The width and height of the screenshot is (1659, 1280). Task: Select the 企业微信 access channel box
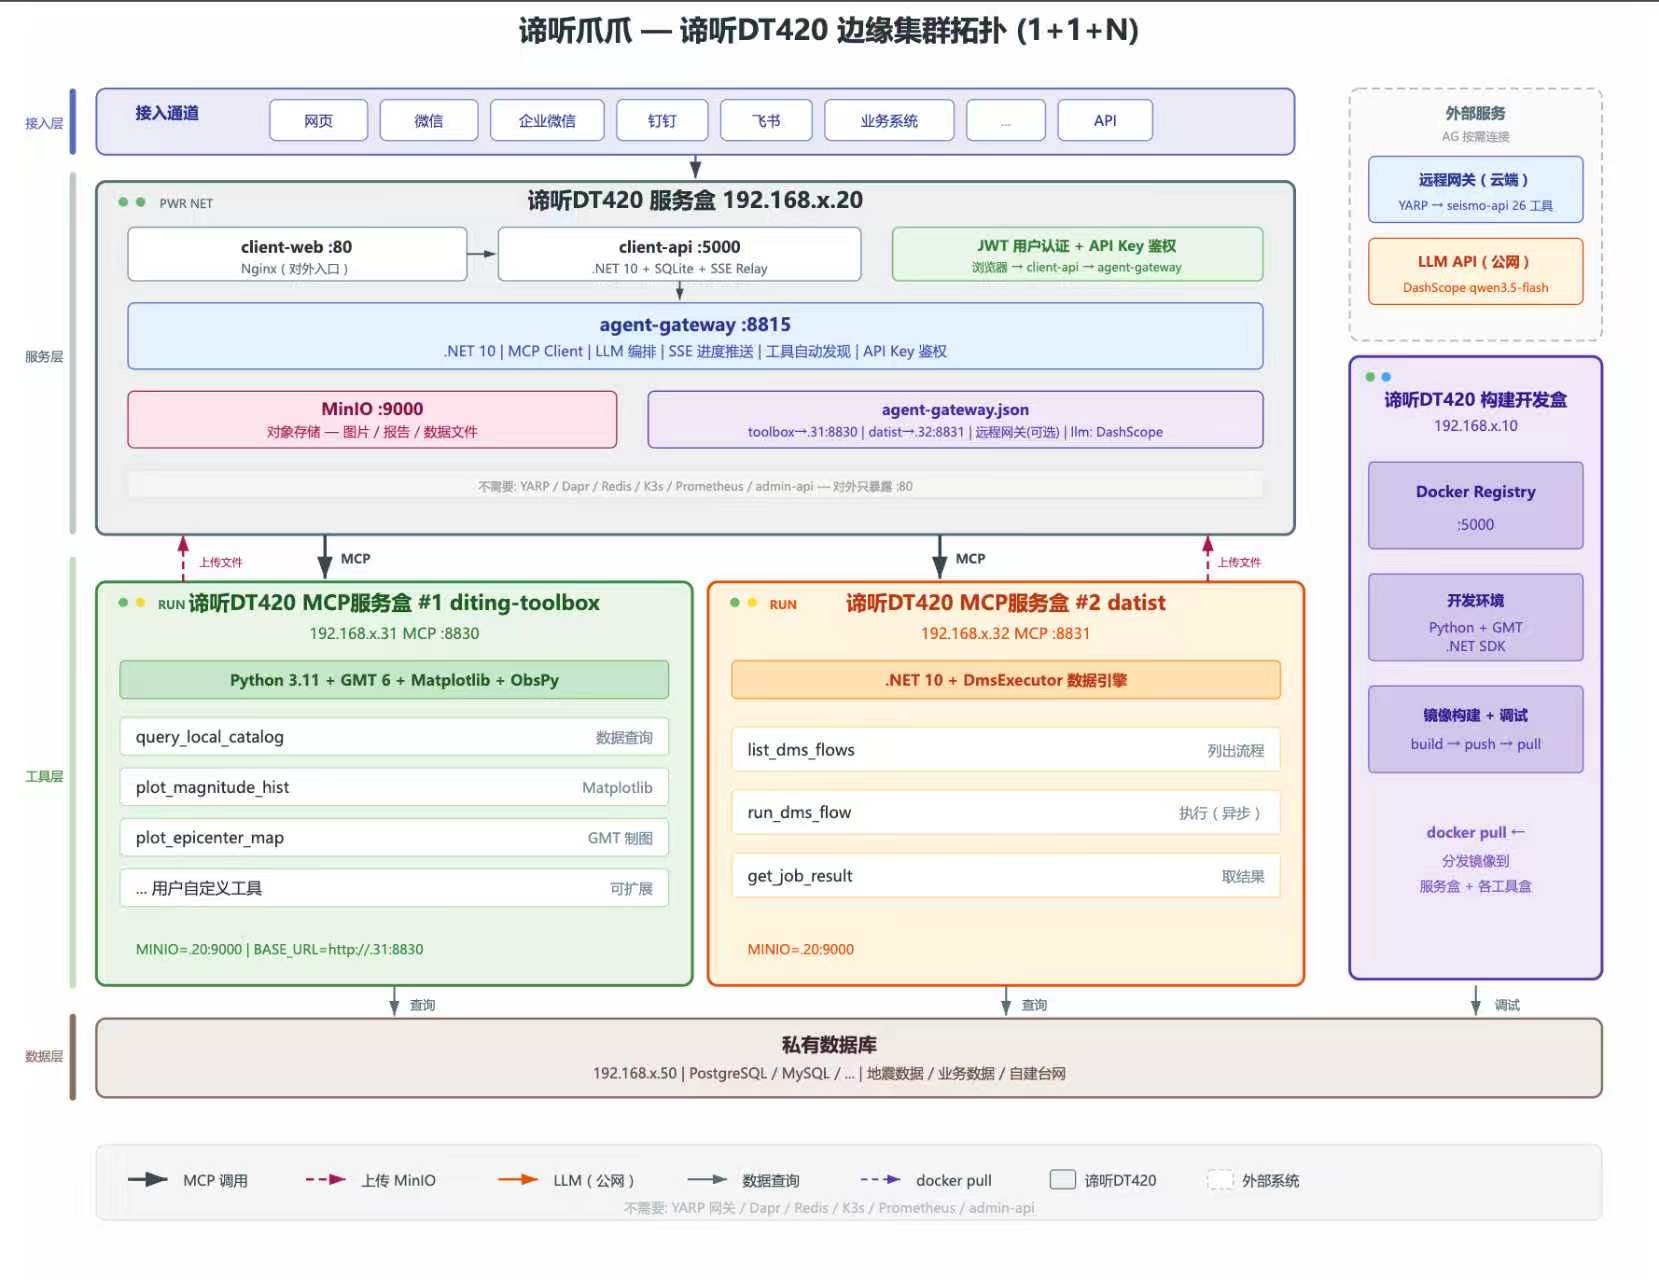click(x=547, y=121)
